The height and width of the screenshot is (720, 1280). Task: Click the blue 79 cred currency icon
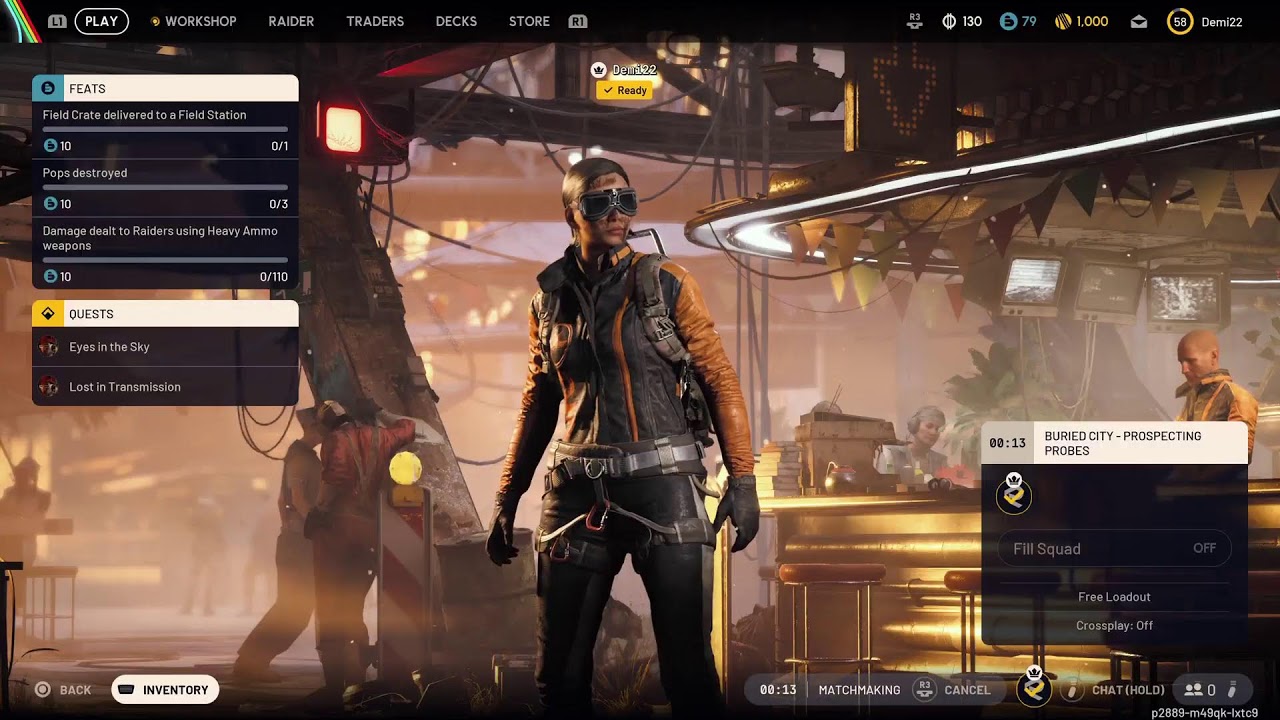[1008, 21]
